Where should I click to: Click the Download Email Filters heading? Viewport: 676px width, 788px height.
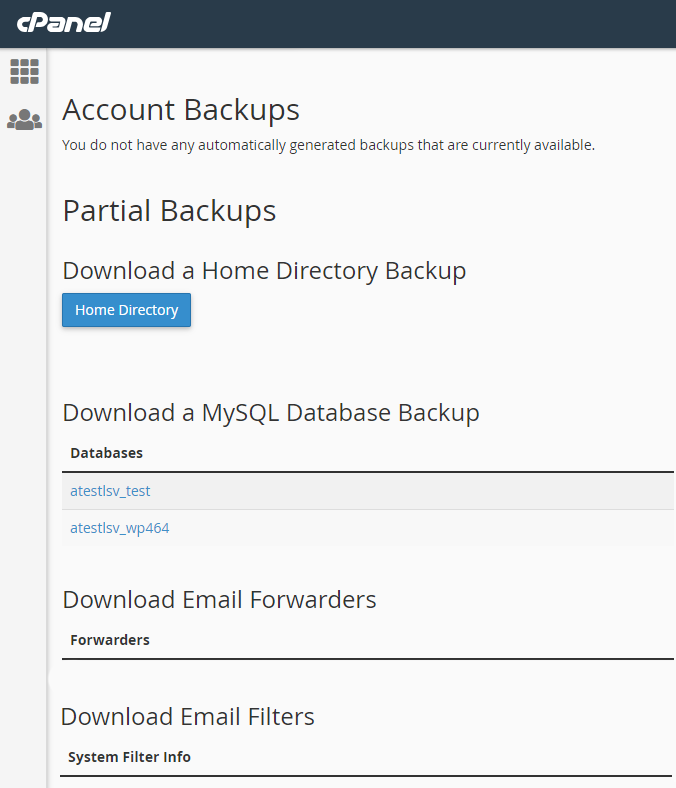[x=188, y=716]
